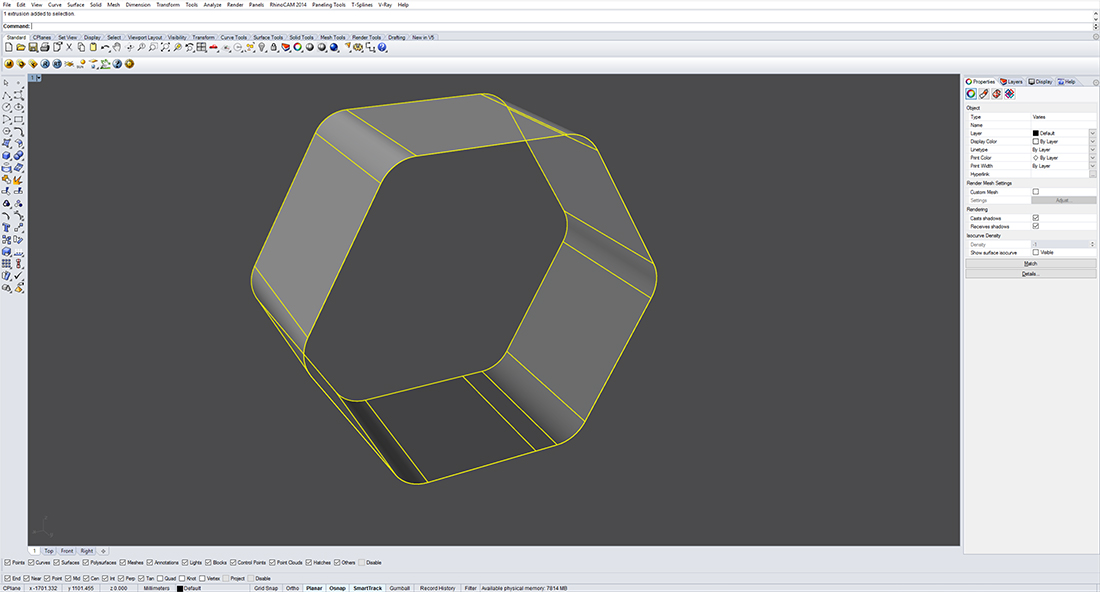This screenshot has height=592, width=1100.
Task: Click the color wheel icon in Standard toolbar
Action: point(297,48)
